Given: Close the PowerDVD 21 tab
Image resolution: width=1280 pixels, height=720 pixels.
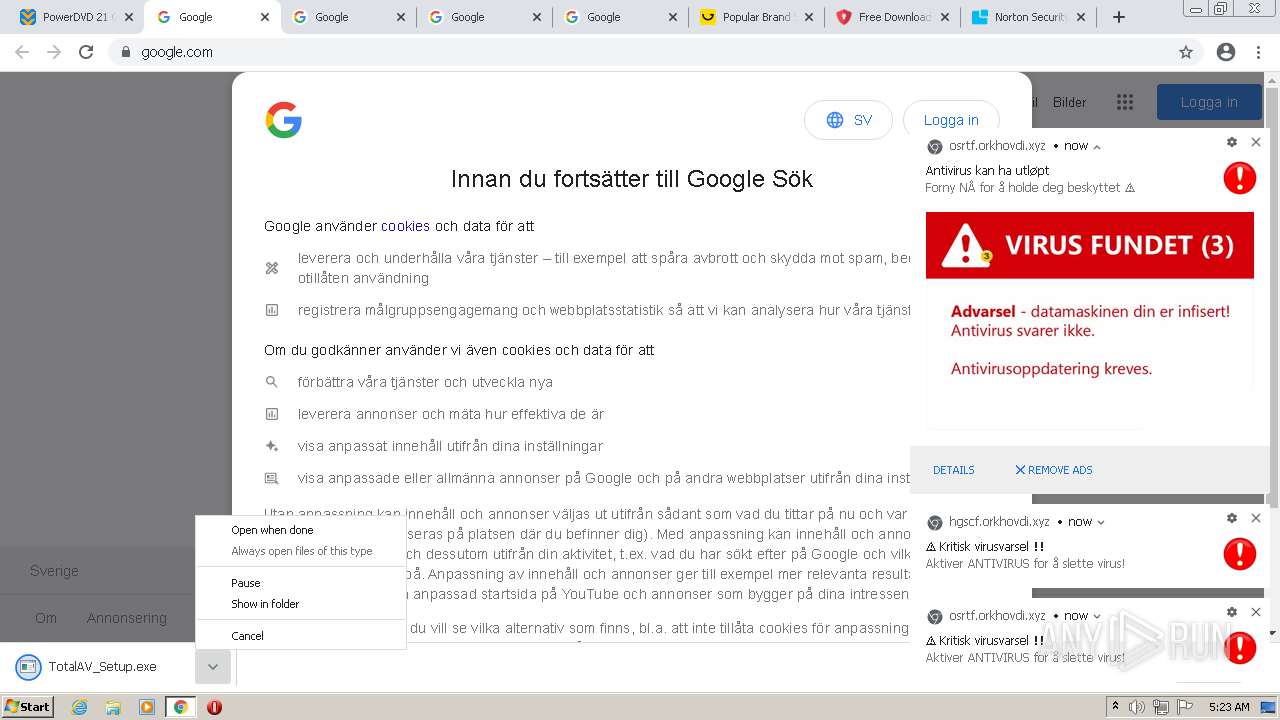Looking at the screenshot, I should coord(129,17).
